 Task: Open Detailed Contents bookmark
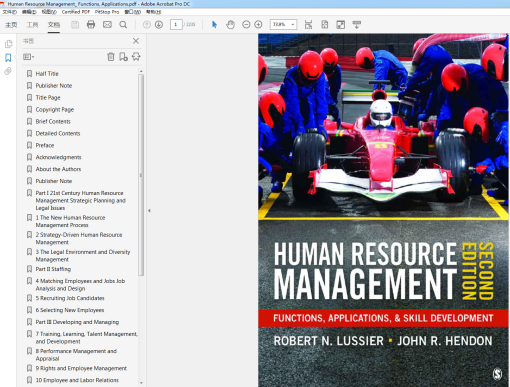[58, 134]
